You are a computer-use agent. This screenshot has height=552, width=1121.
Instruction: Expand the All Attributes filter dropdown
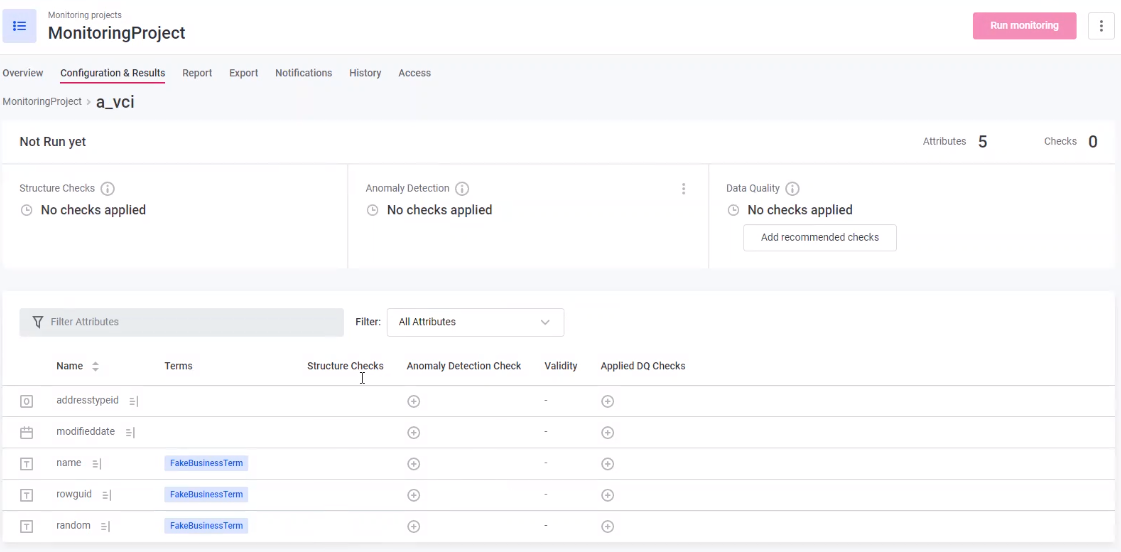coord(475,322)
